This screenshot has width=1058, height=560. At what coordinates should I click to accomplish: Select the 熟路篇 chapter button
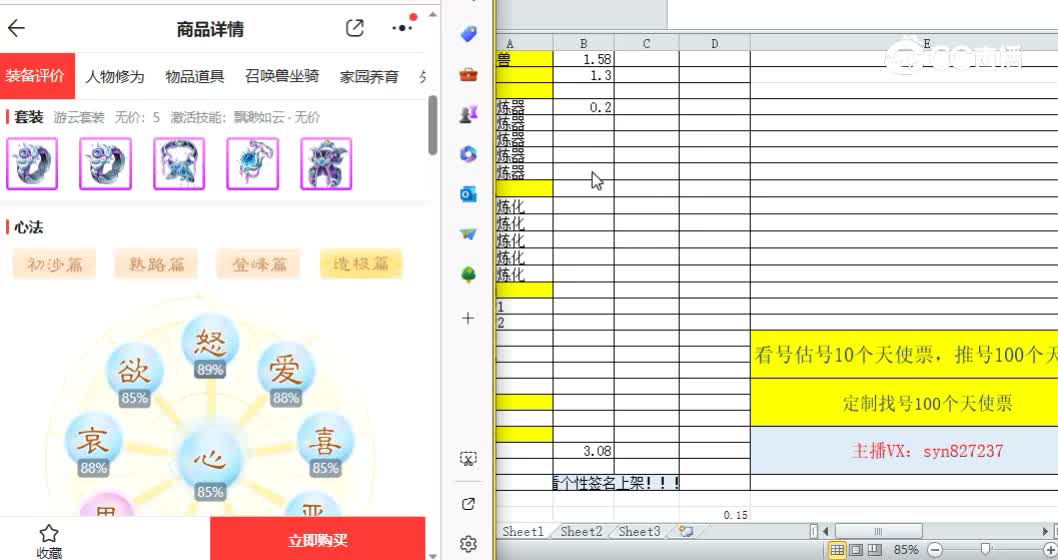tap(157, 264)
